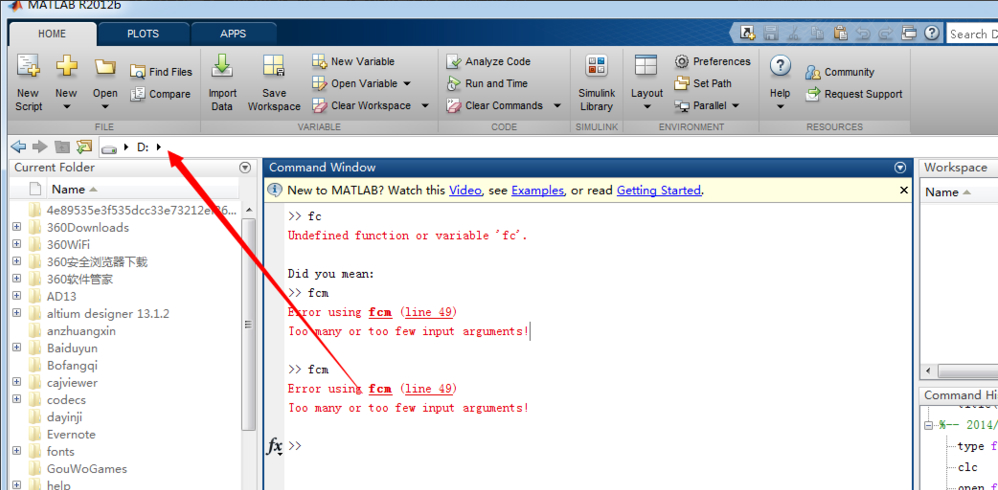Open the Help menu button
The width and height of the screenshot is (998, 490).
pos(780,83)
